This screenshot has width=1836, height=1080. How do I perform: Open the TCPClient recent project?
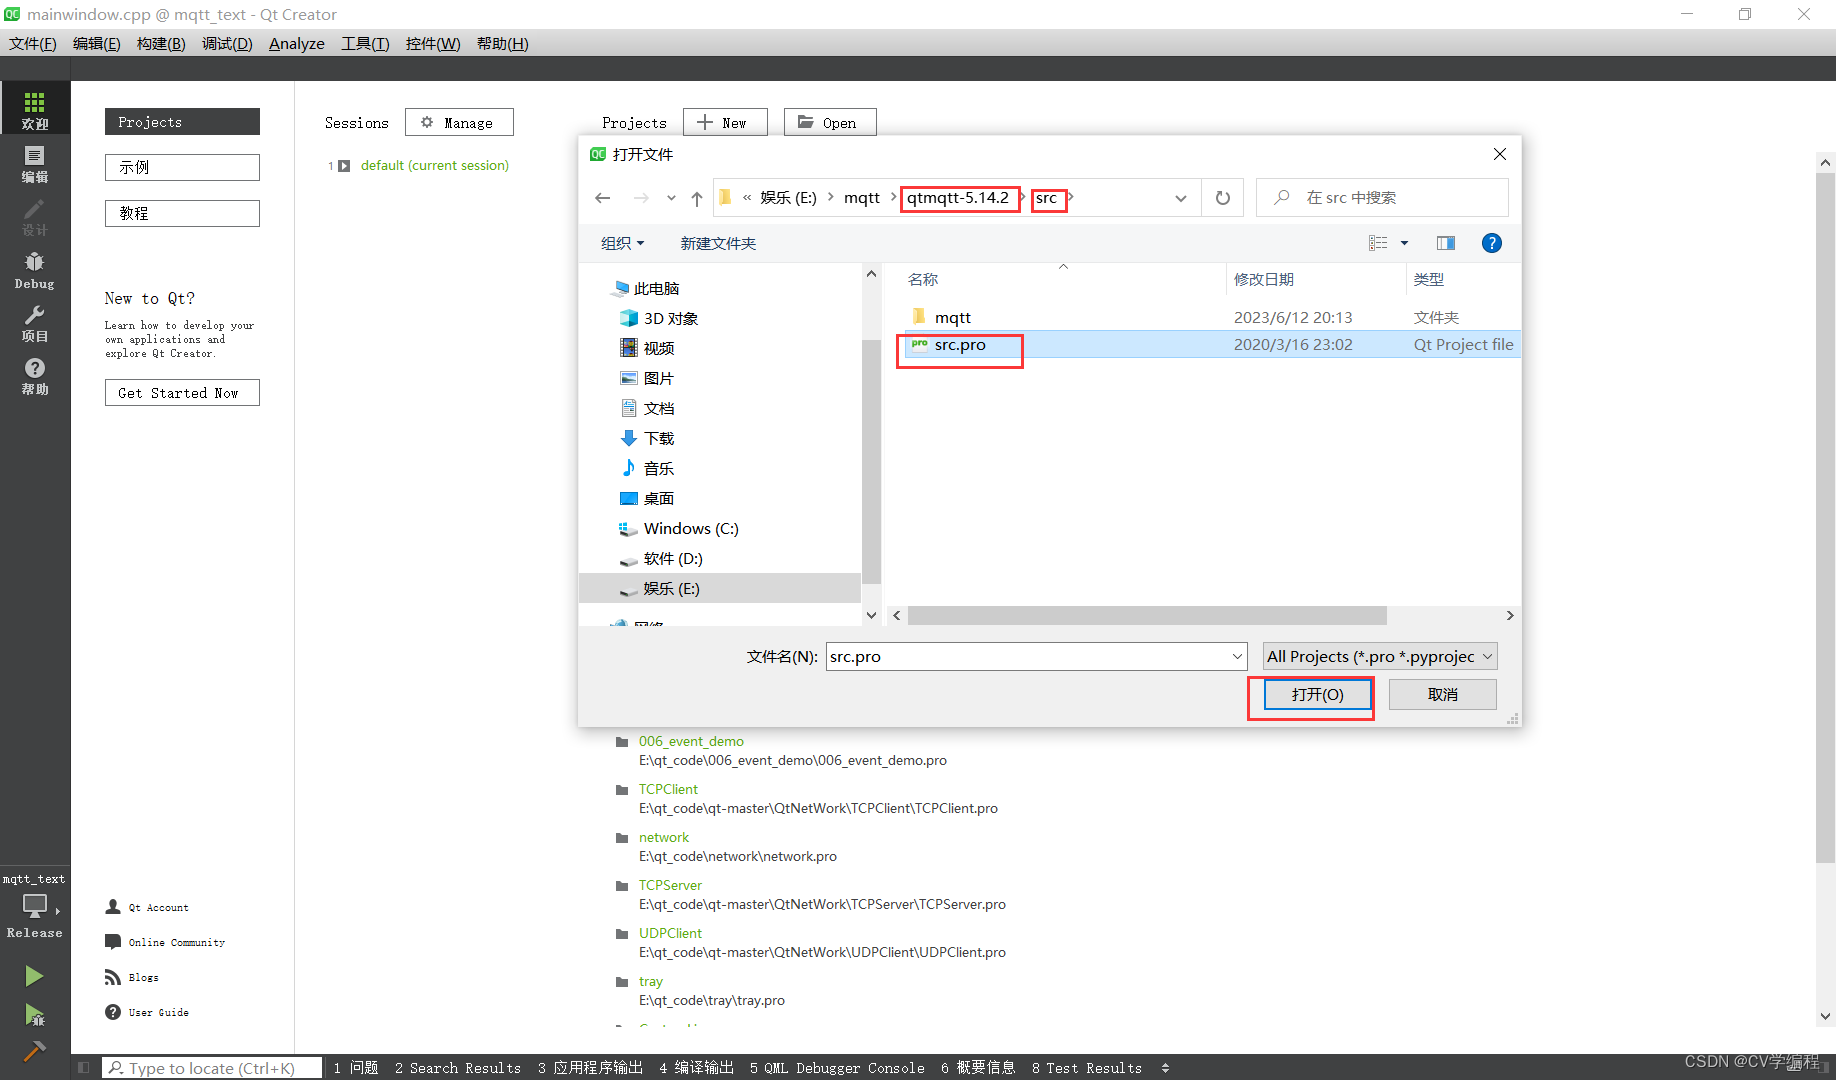coord(668,789)
